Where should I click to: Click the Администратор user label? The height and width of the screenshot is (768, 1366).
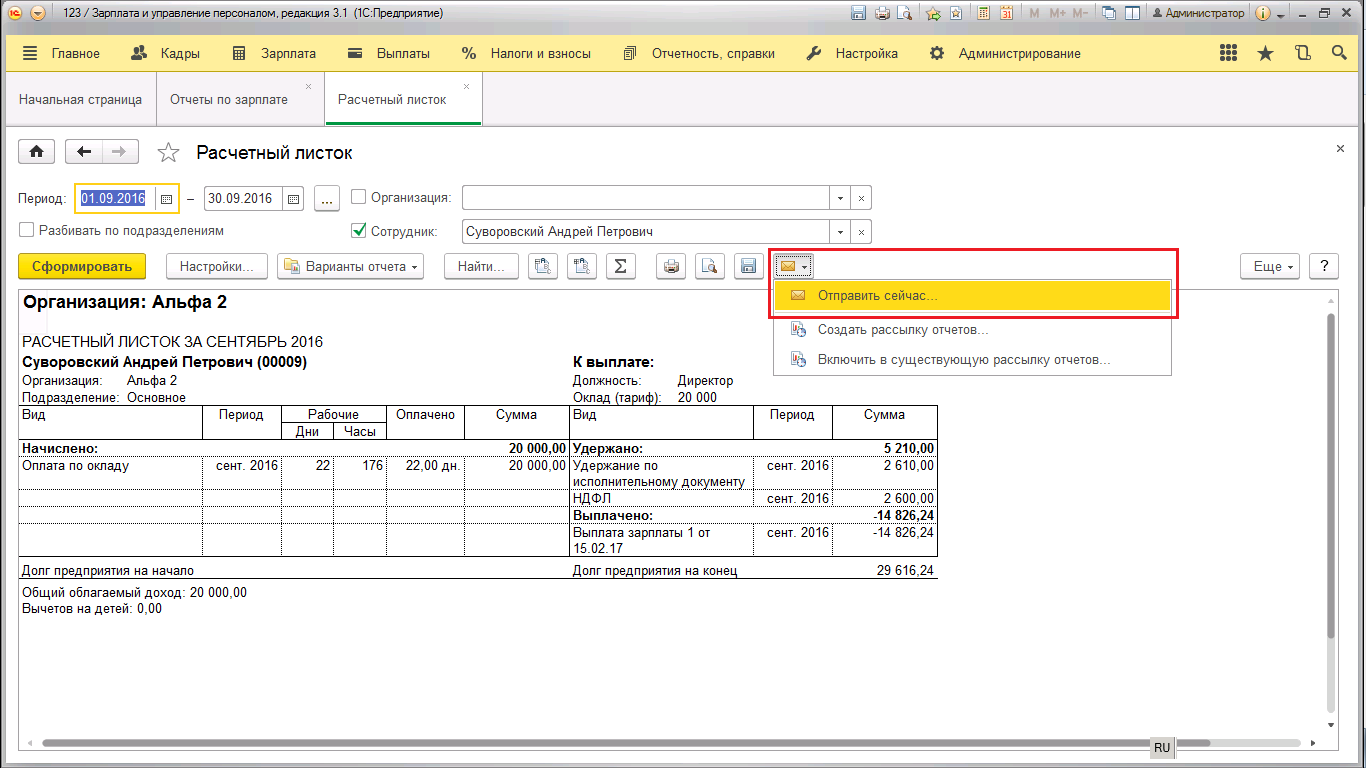tap(1198, 13)
